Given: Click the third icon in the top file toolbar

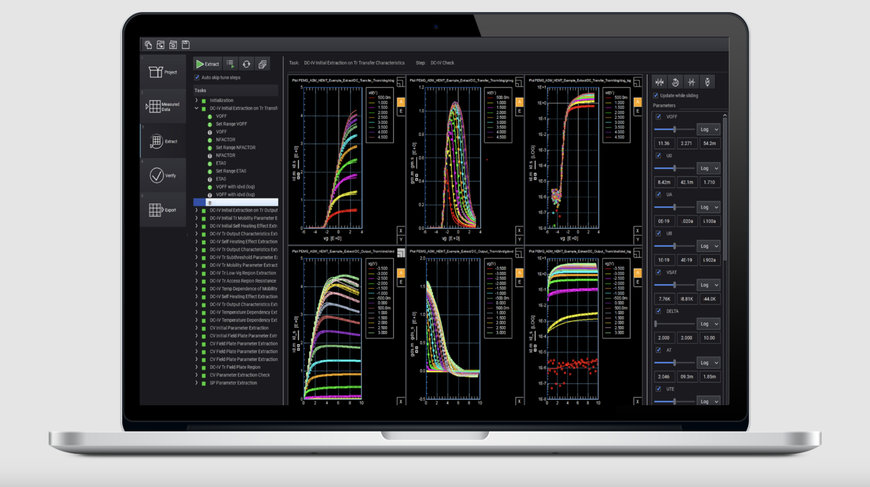Looking at the screenshot, I should 173,45.
